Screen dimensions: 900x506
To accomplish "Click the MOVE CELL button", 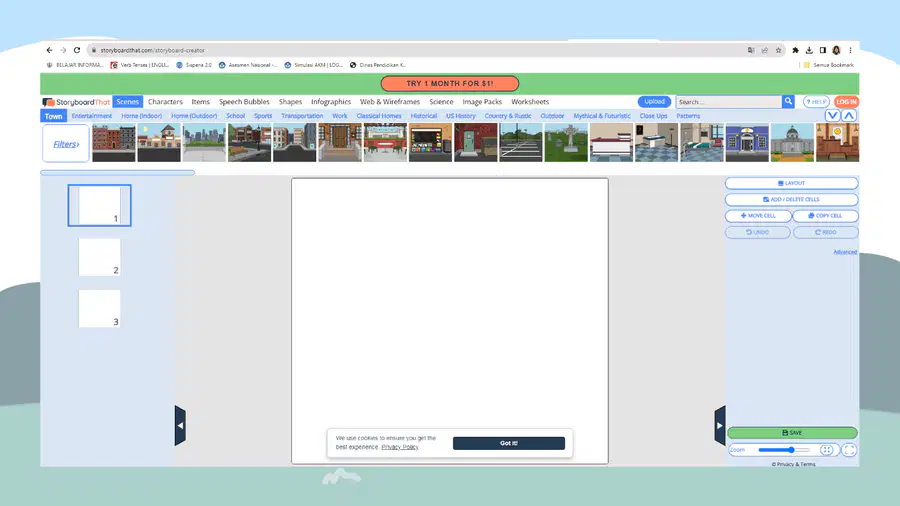I will (758, 216).
